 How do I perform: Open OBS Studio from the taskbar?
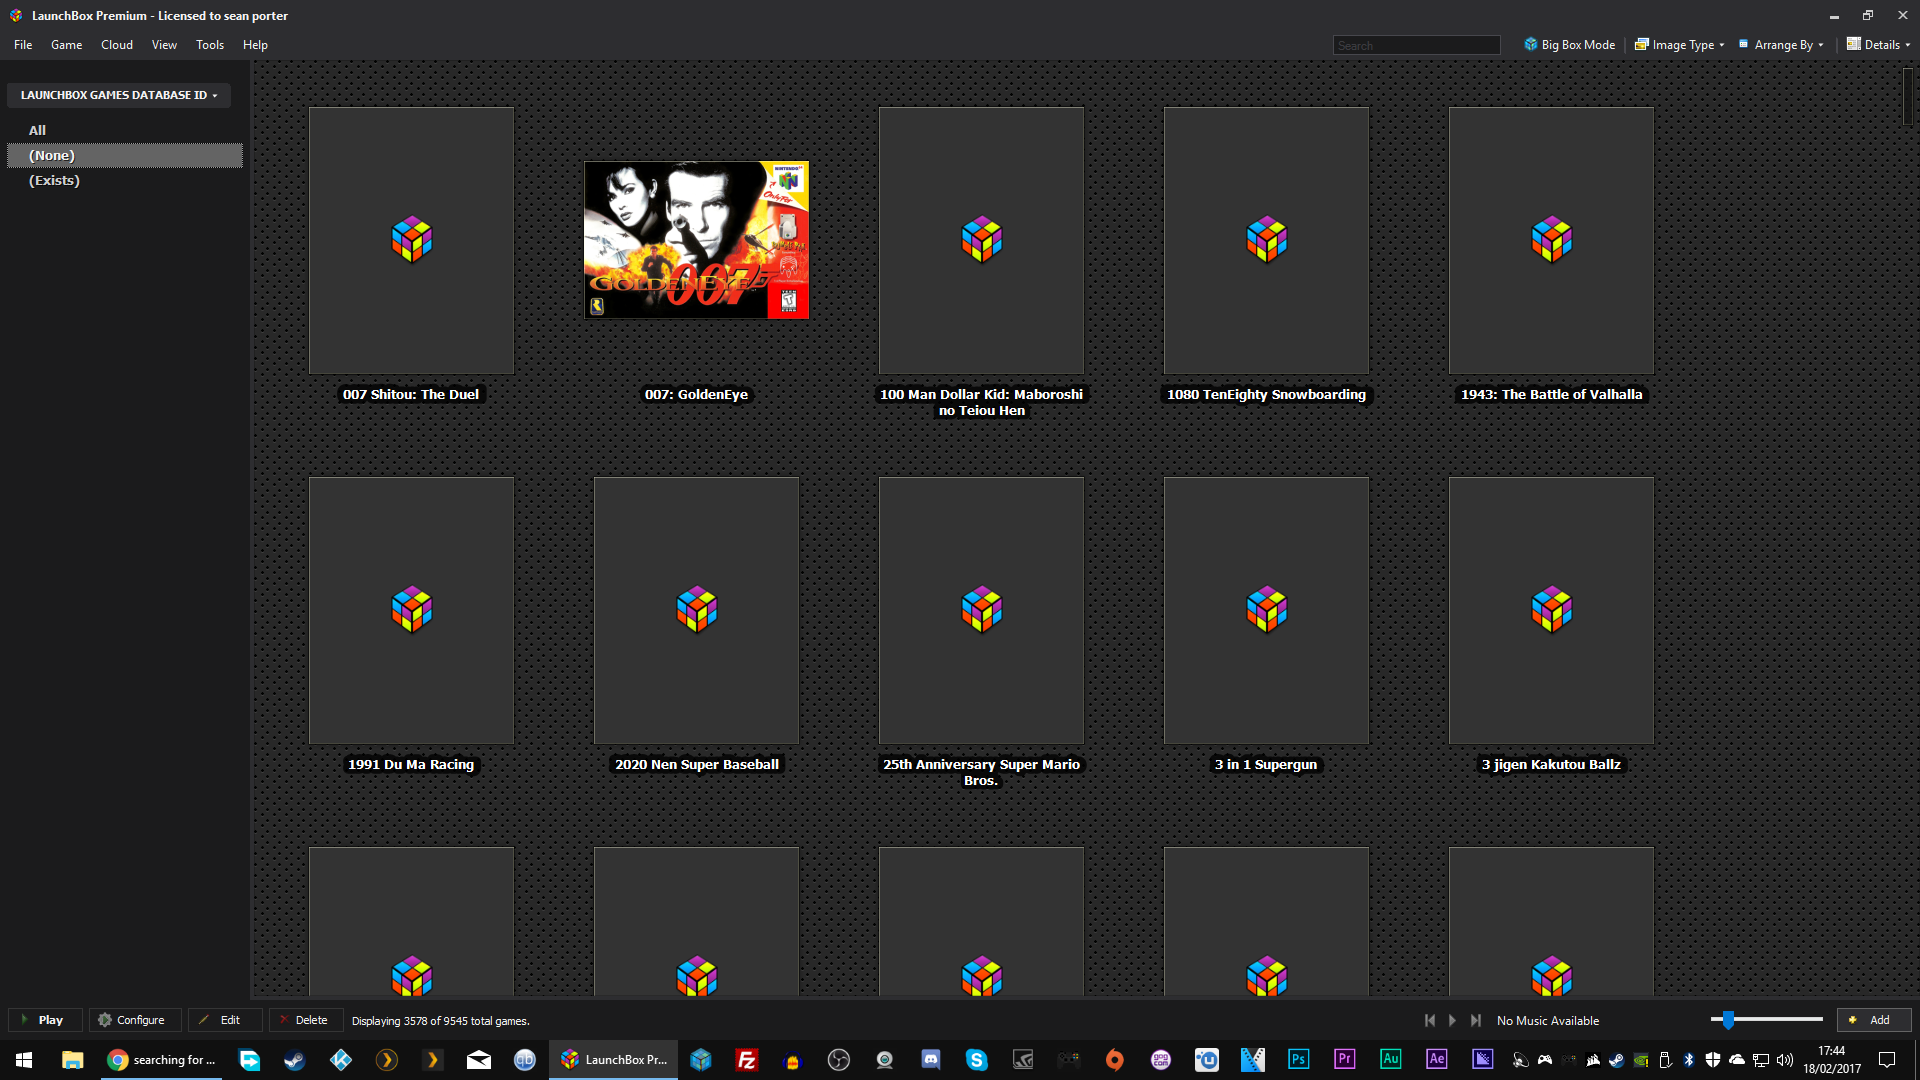[839, 1060]
